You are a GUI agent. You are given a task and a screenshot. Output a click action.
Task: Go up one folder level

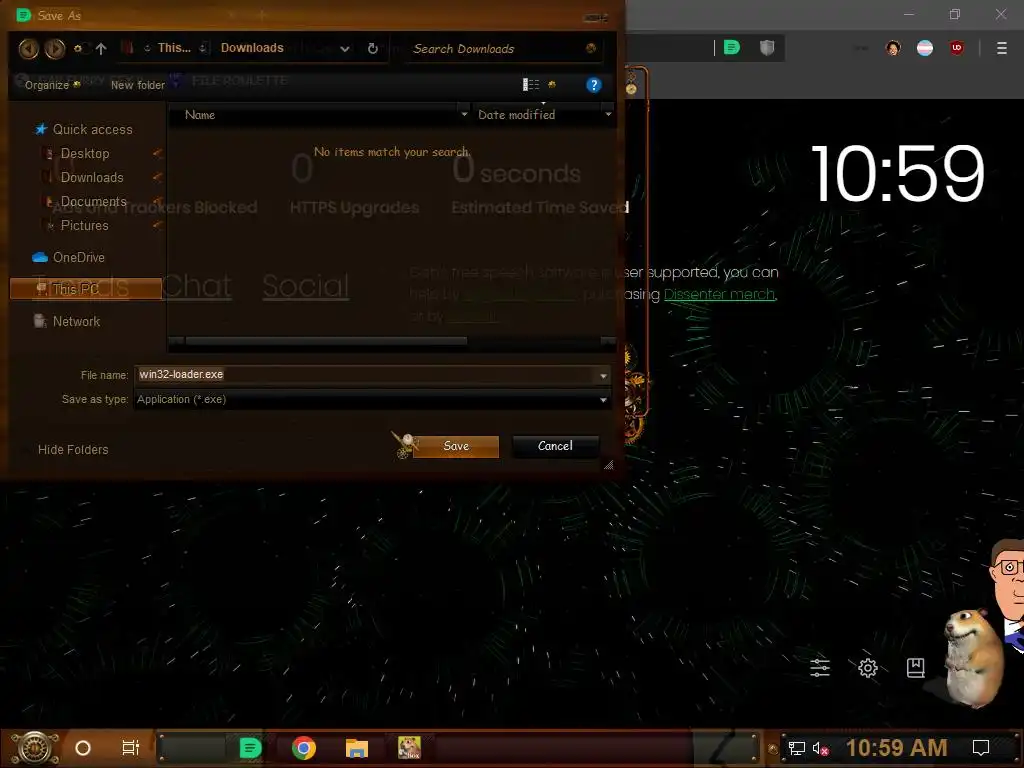(x=101, y=48)
